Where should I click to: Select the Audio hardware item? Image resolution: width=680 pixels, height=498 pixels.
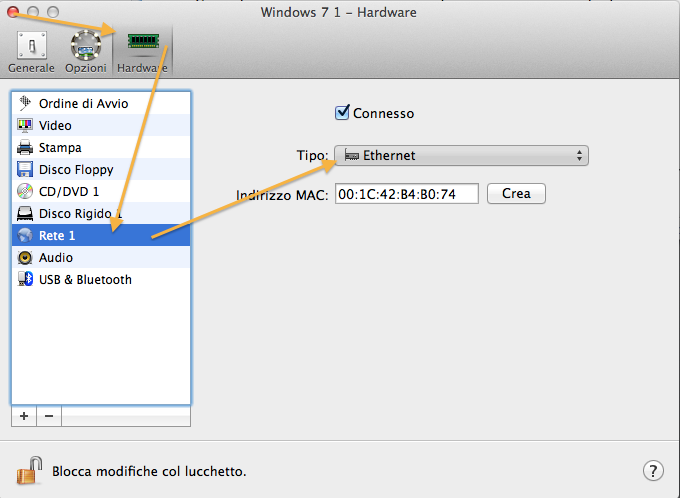tap(101, 257)
